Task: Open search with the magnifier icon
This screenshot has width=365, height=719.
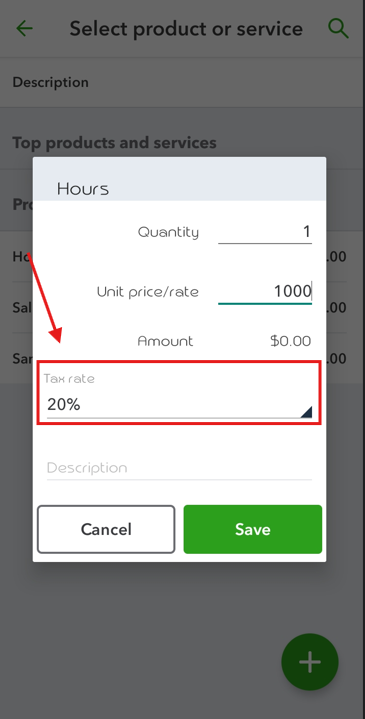Action: tap(338, 28)
